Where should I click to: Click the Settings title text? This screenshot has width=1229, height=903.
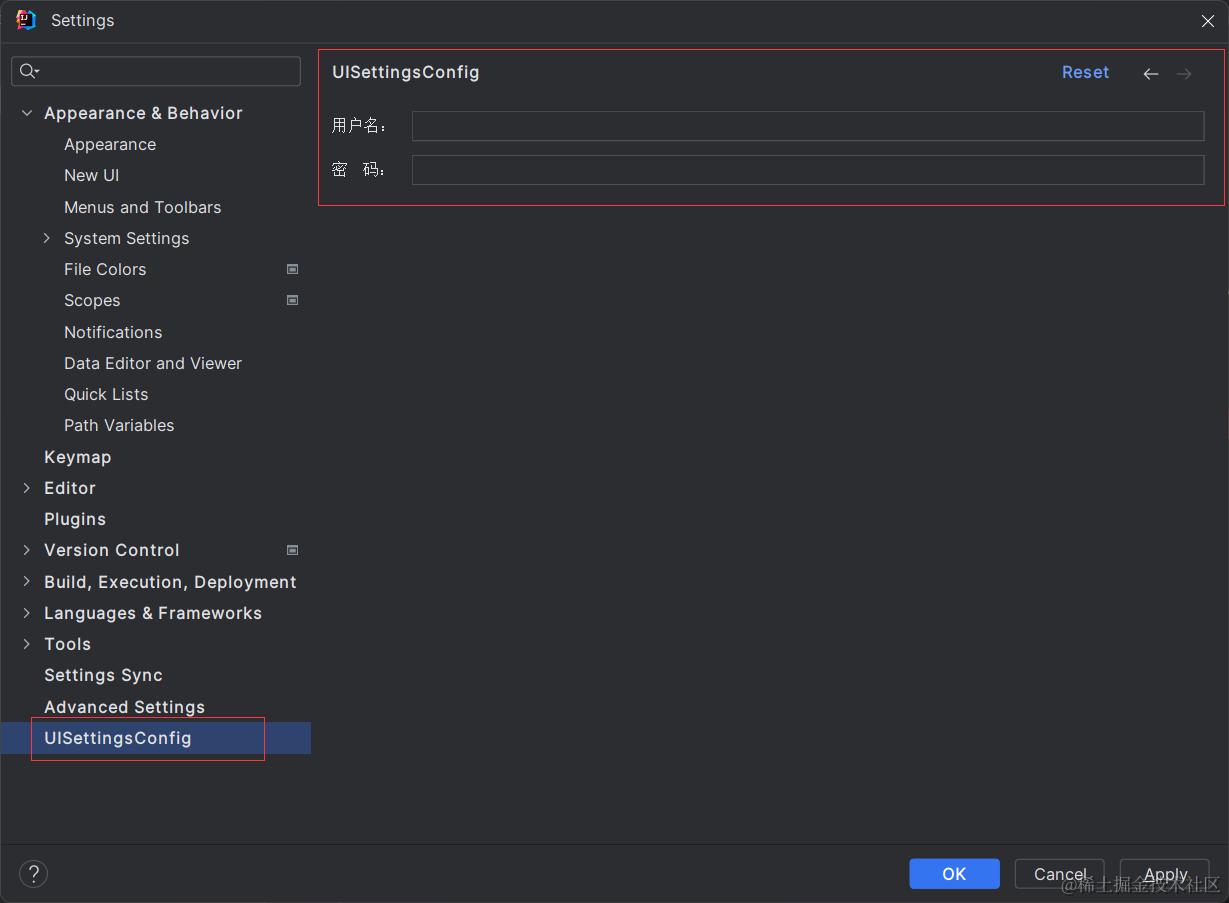coord(82,20)
